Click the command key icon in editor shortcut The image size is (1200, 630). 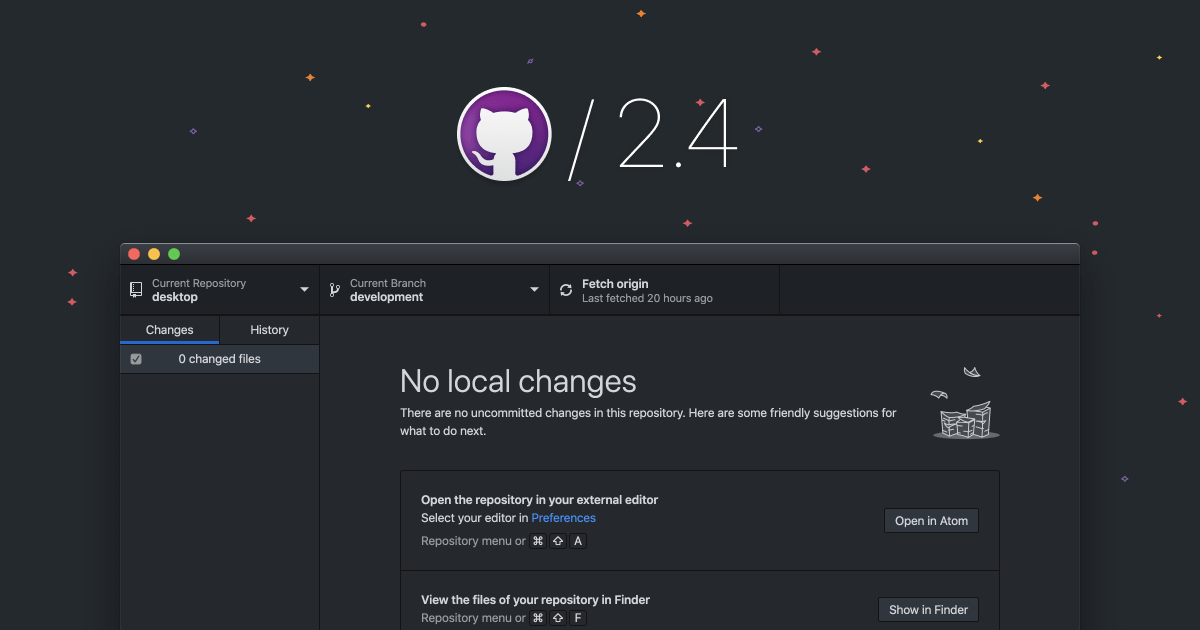(537, 540)
